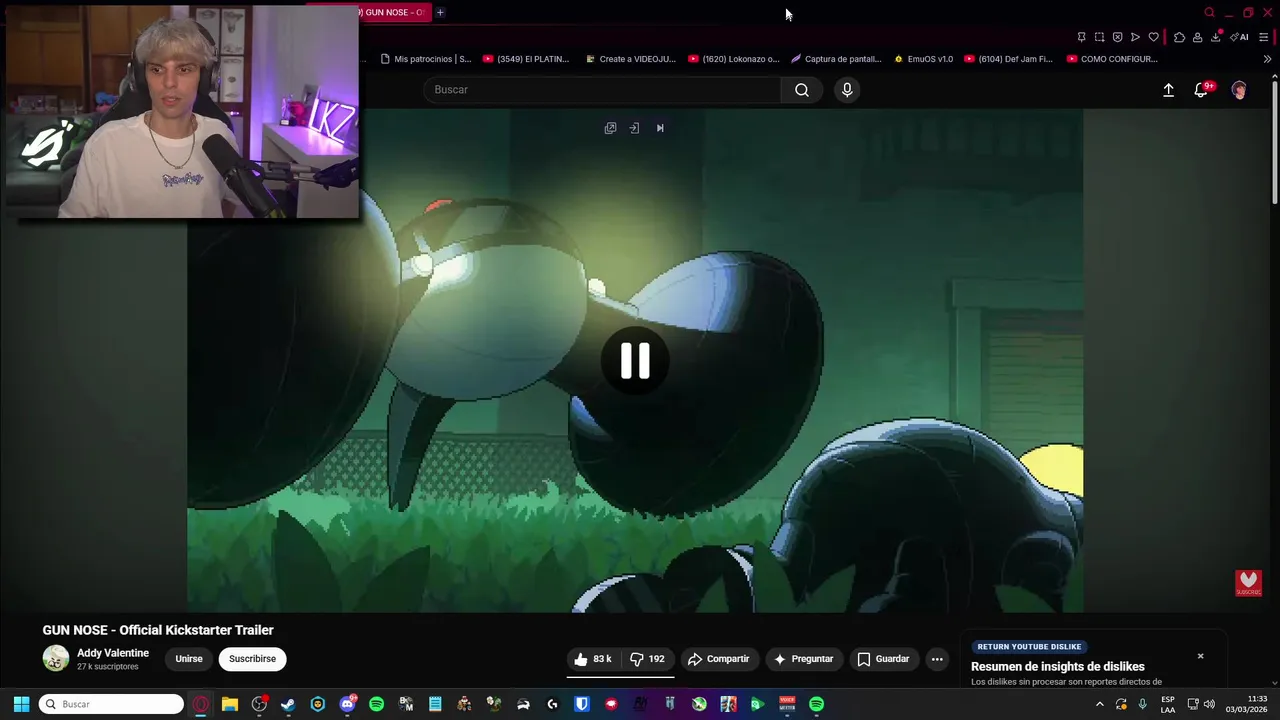
Task: Open the first Spotify taskbar icon
Action: (376, 704)
